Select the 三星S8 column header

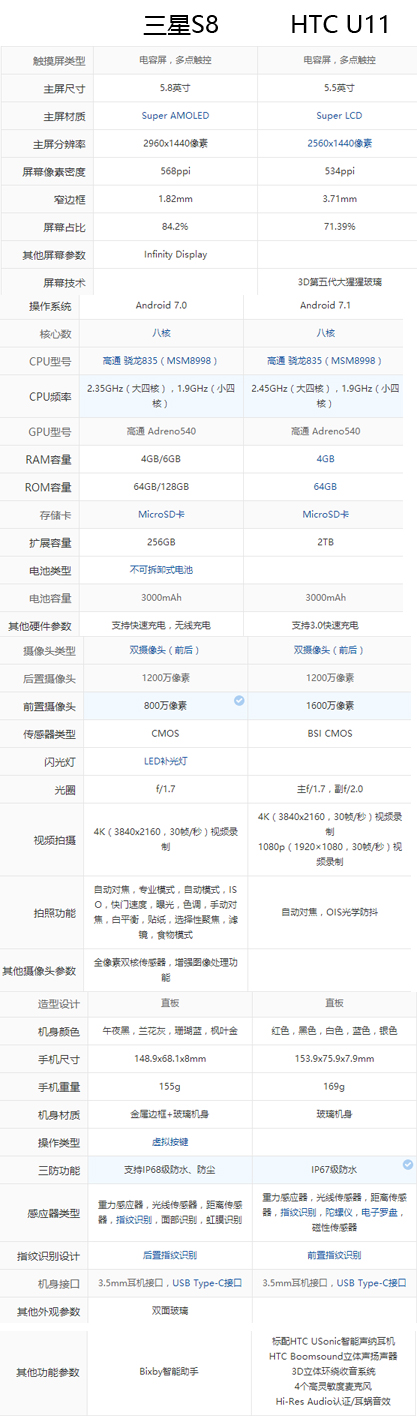coord(181,23)
